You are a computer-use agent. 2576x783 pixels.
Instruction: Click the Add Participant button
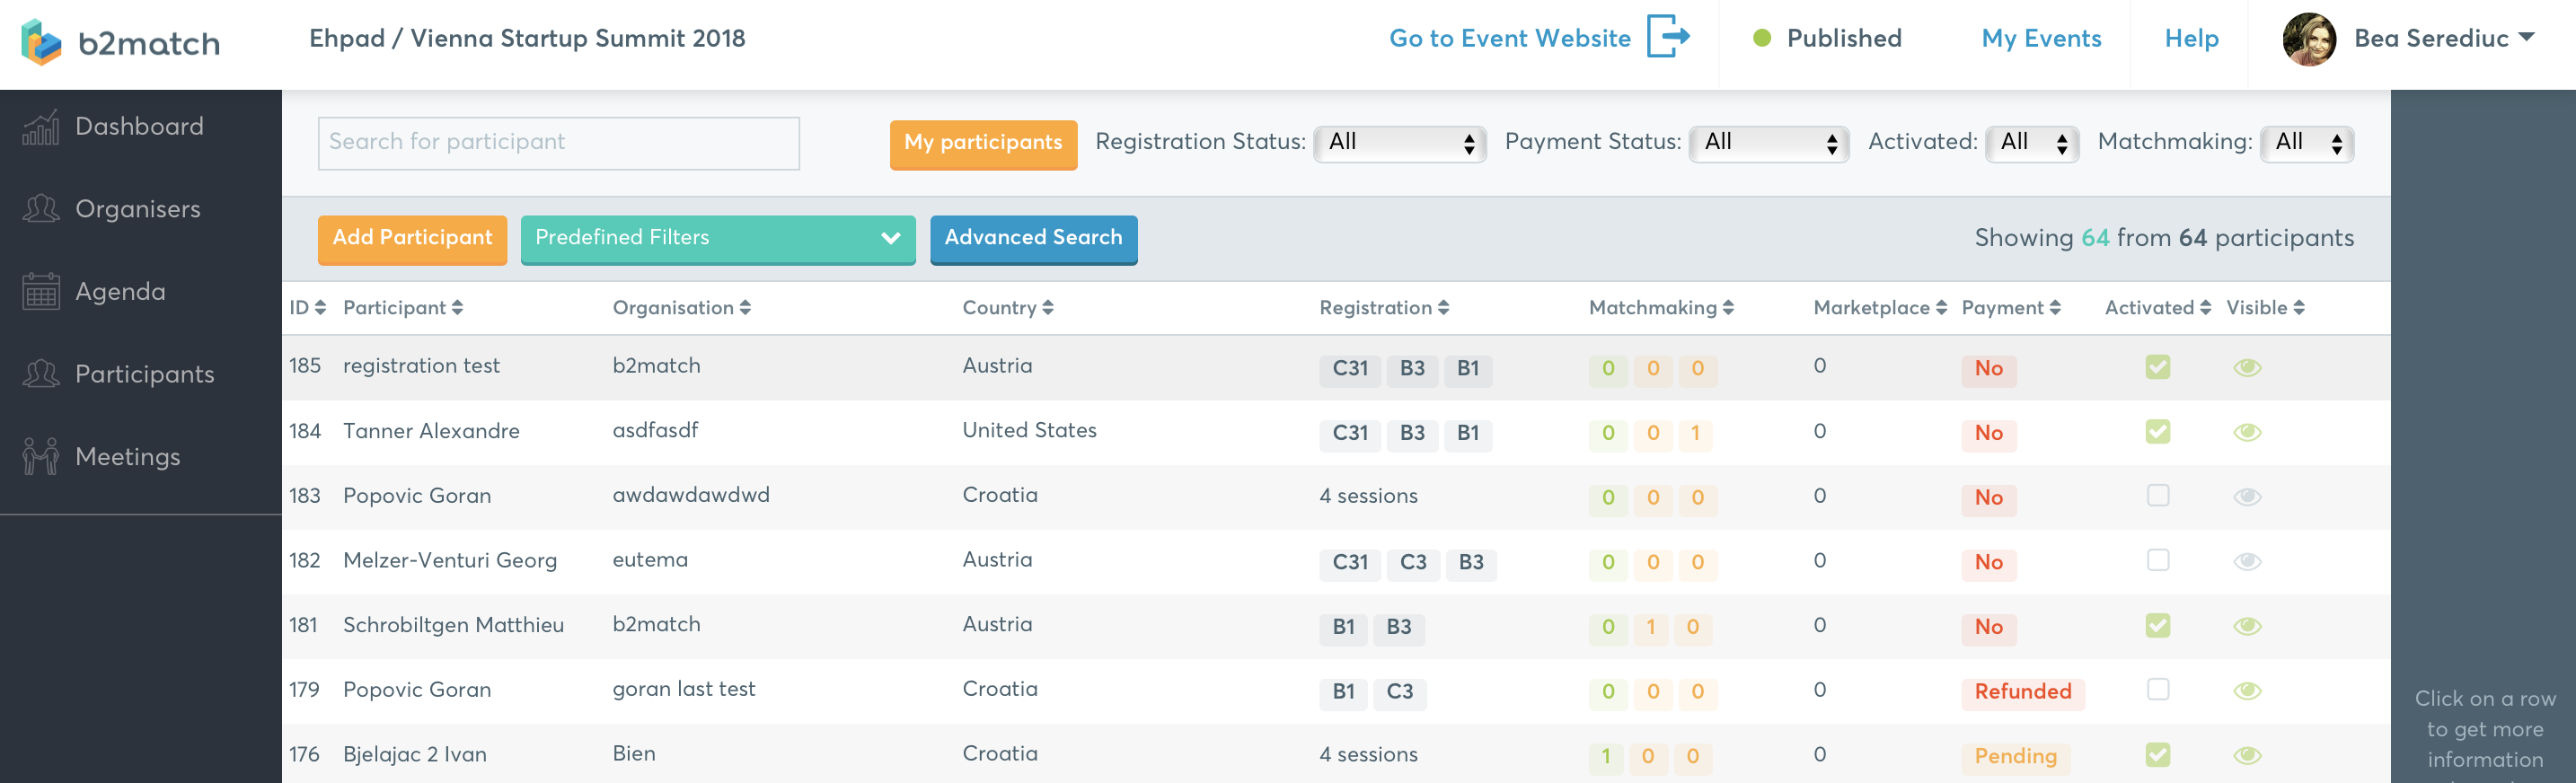(x=412, y=238)
